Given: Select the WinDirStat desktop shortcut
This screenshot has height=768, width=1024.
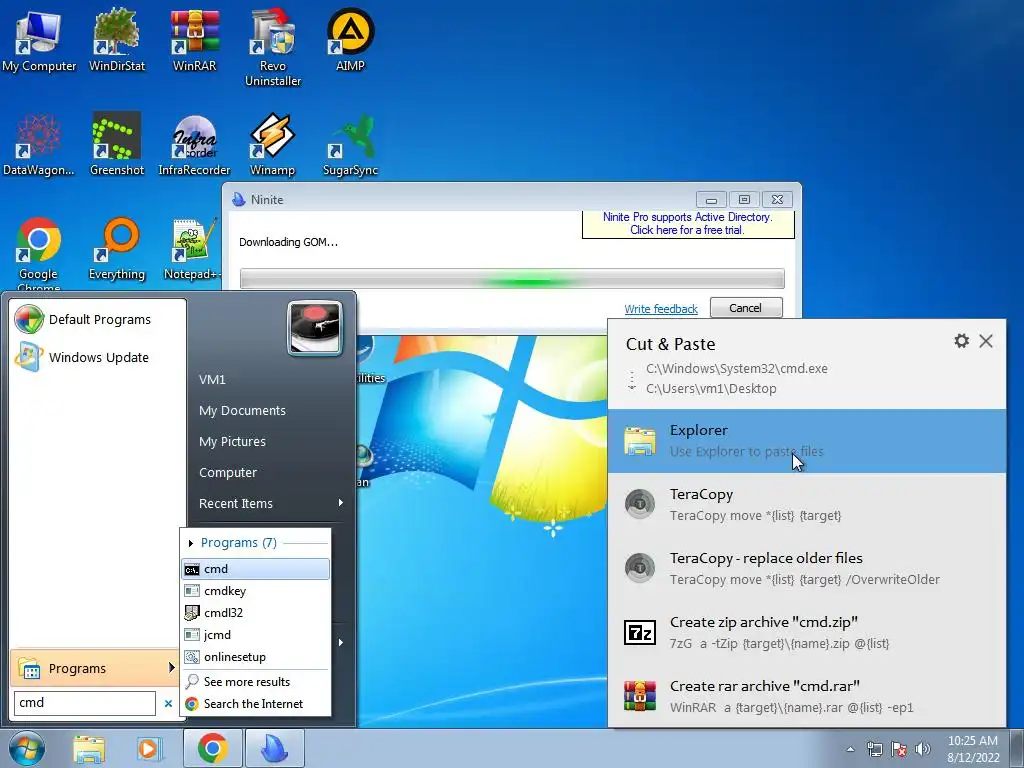Looking at the screenshot, I should 117,40.
